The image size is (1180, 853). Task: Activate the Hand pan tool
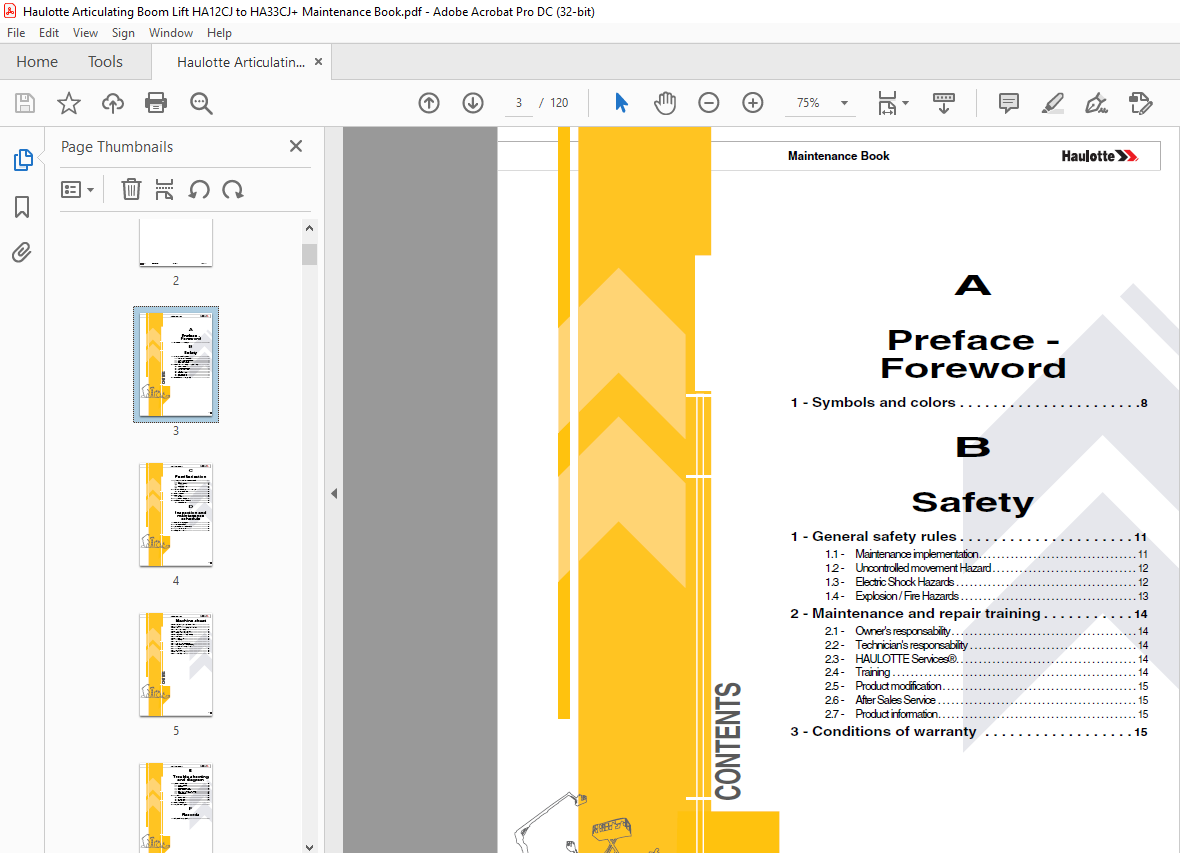[x=665, y=103]
